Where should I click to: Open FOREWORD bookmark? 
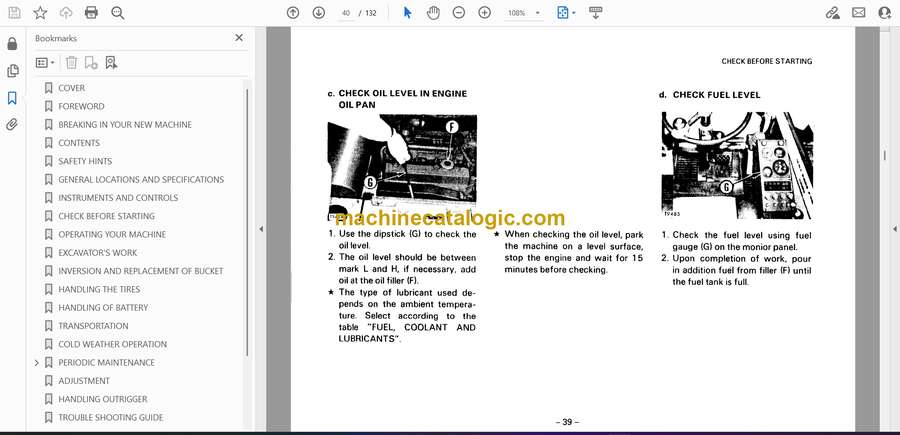(x=81, y=106)
